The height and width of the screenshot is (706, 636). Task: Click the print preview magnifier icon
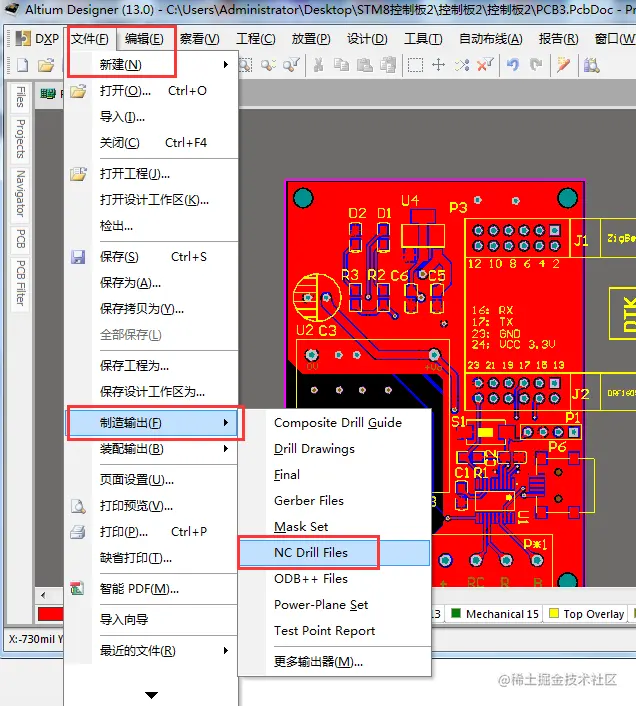point(78,506)
